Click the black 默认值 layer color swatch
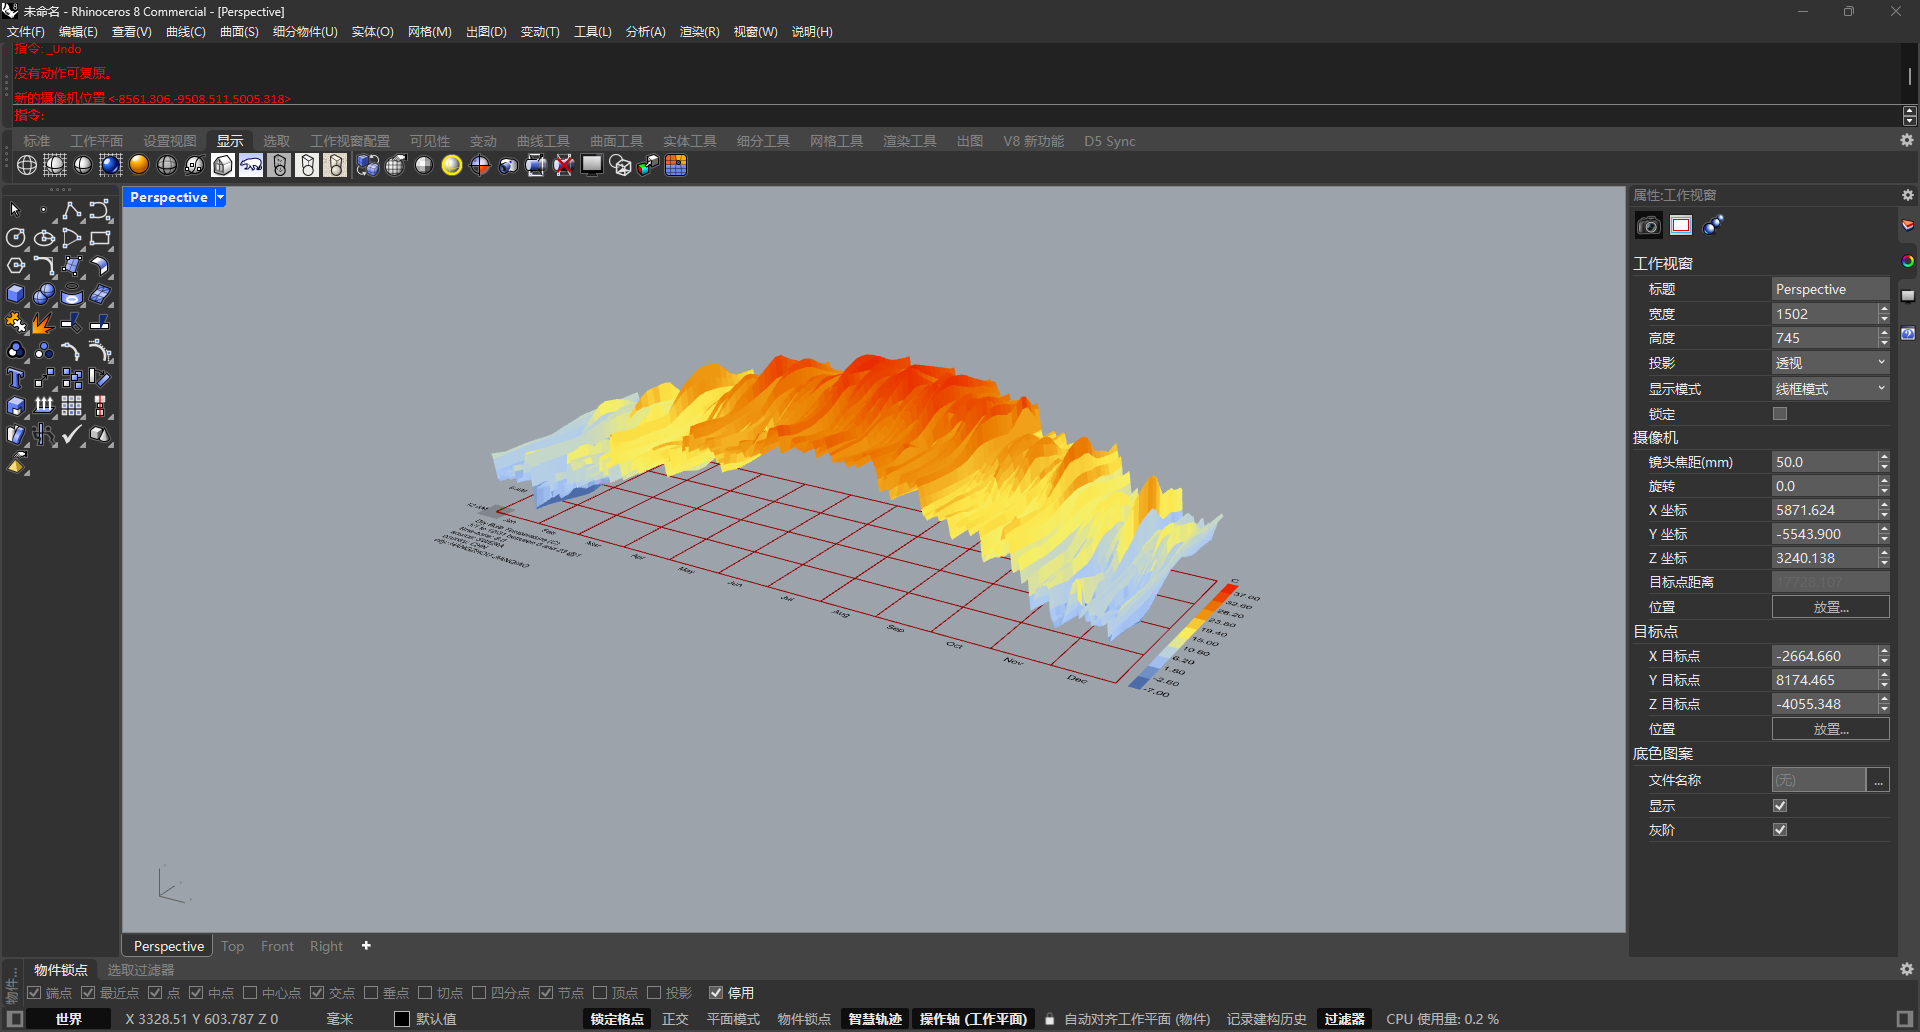This screenshot has width=1920, height=1032. tap(402, 1019)
